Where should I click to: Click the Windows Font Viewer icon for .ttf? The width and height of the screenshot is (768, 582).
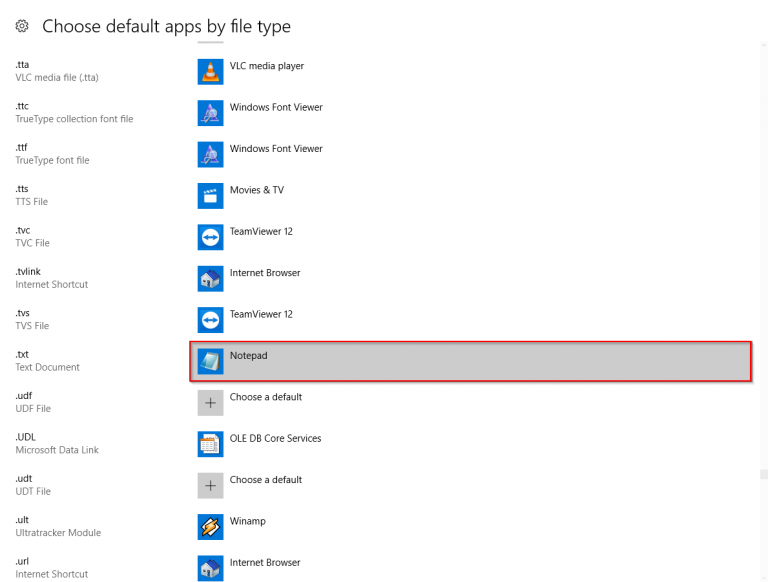coord(210,154)
